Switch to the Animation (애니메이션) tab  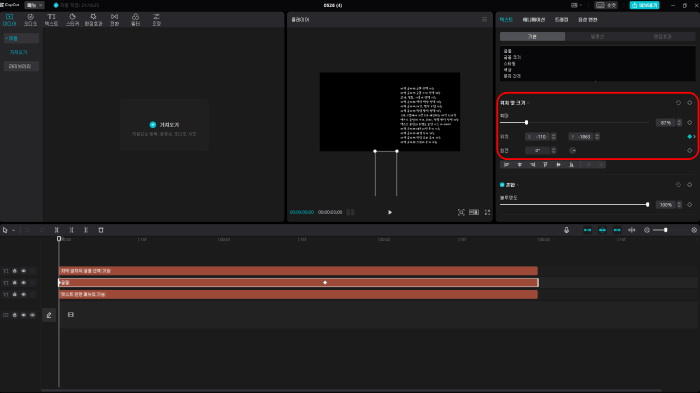click(533, 20)
